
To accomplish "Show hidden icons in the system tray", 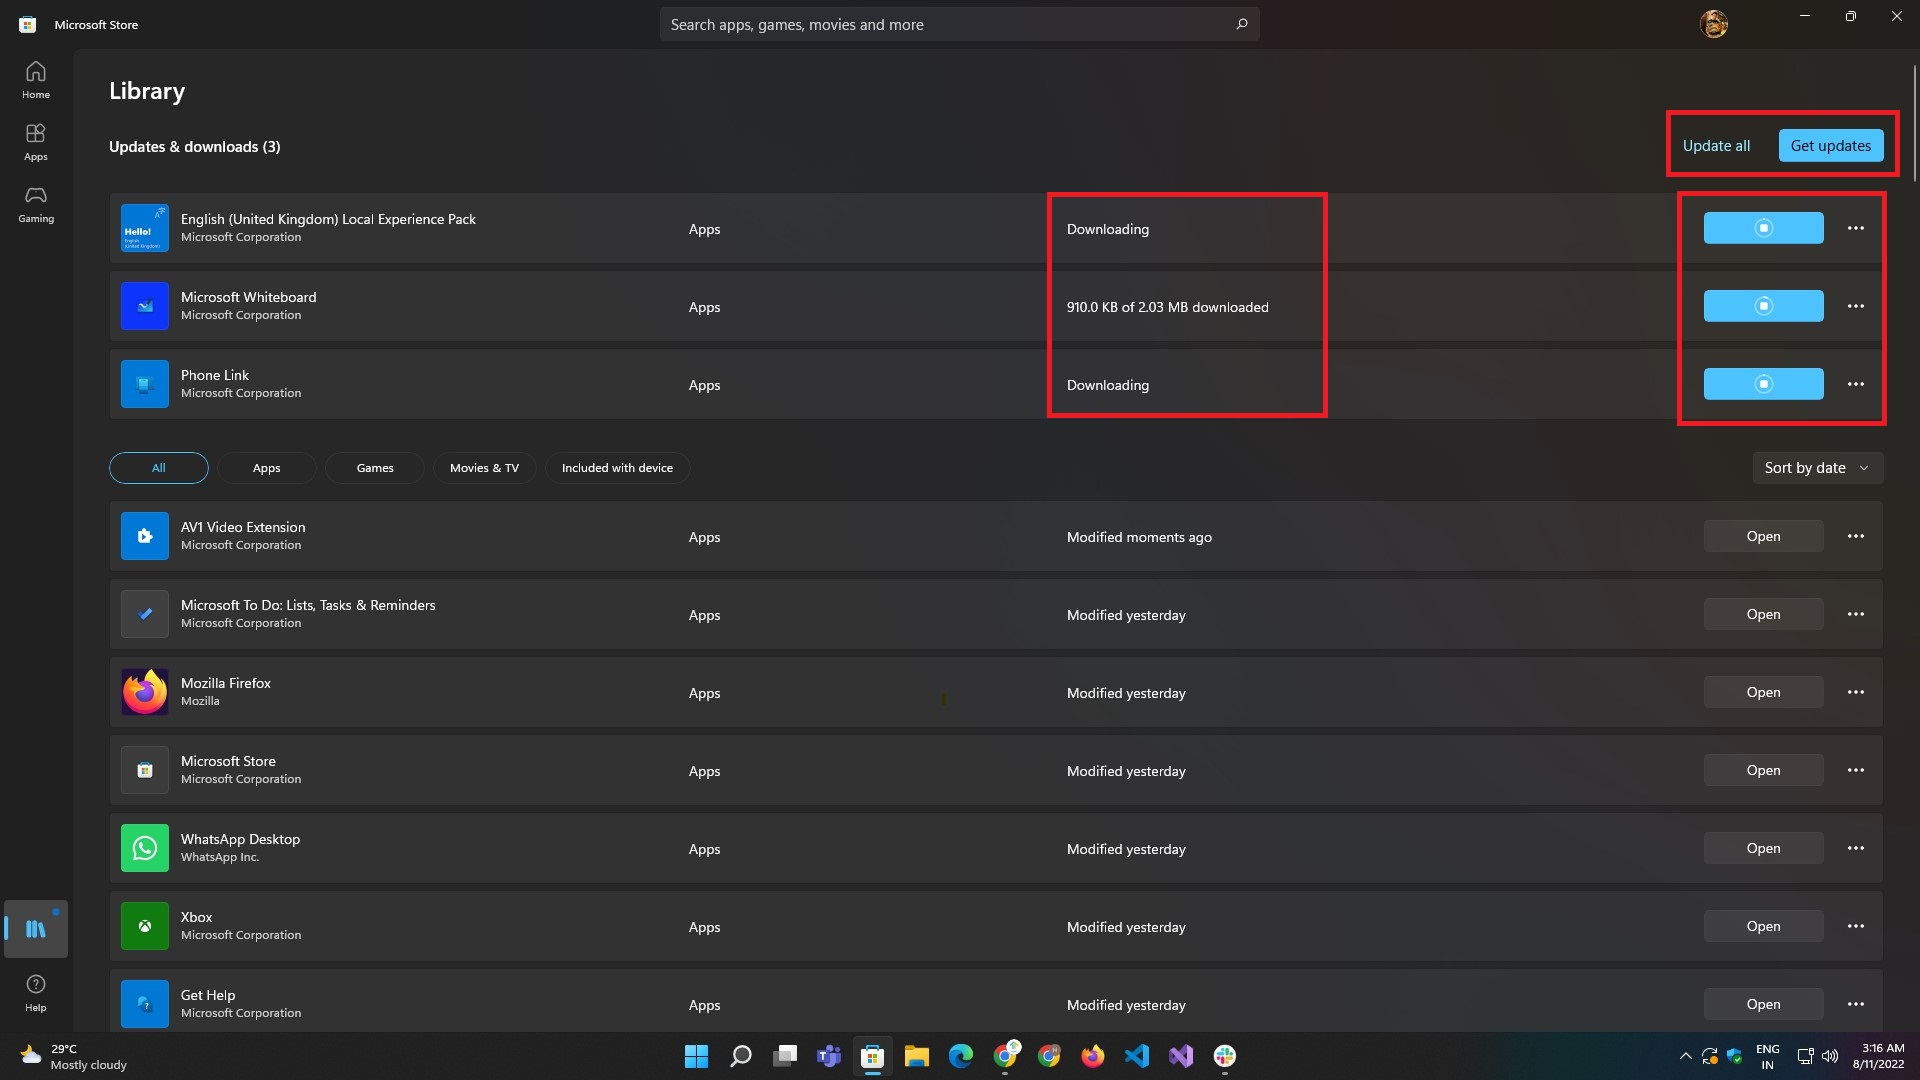I will coord(1685,1056).
